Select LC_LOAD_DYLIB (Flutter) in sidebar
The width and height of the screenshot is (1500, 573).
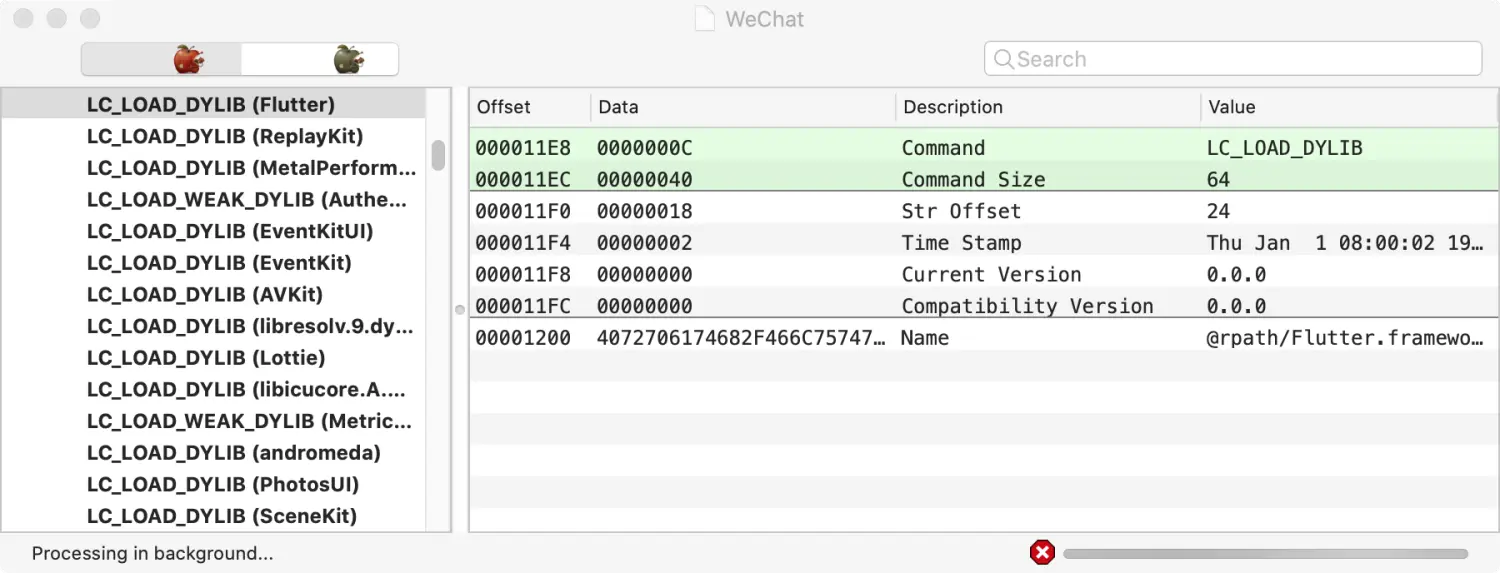pos(213,104)
